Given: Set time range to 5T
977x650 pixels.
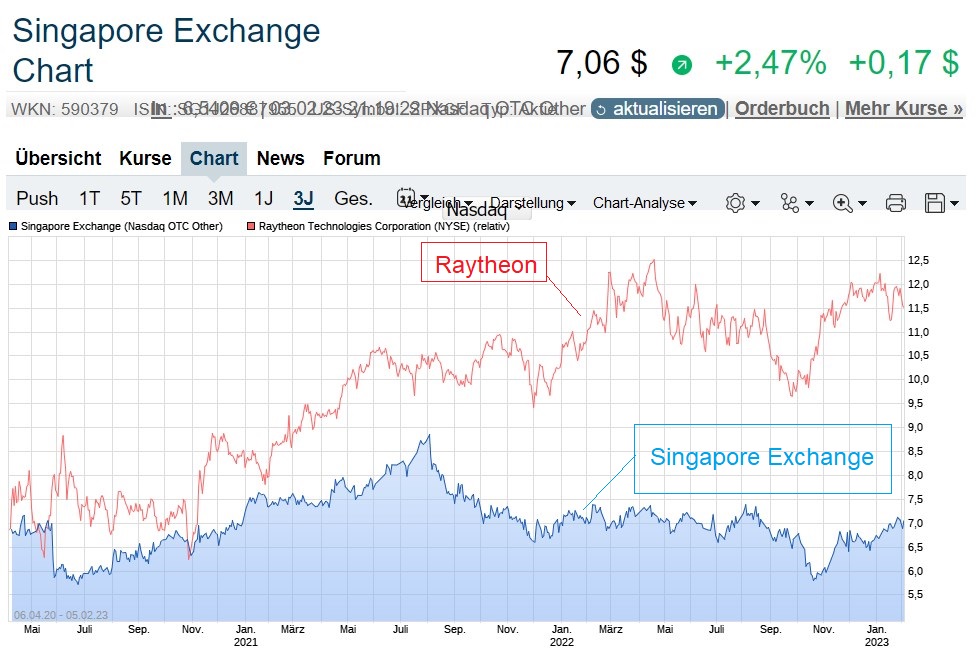Looking at the screenshot, I should click(x=131, y=198).
